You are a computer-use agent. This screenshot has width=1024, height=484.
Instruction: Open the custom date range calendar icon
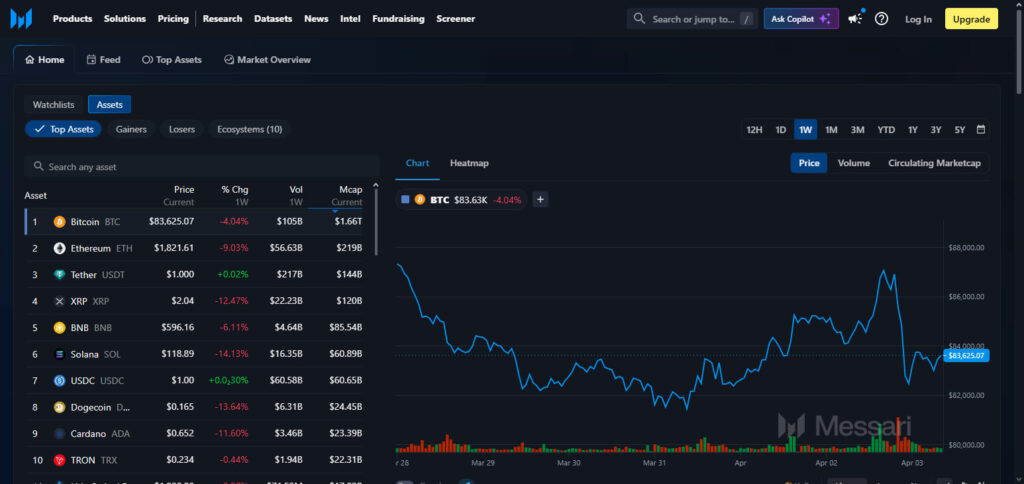981,129
